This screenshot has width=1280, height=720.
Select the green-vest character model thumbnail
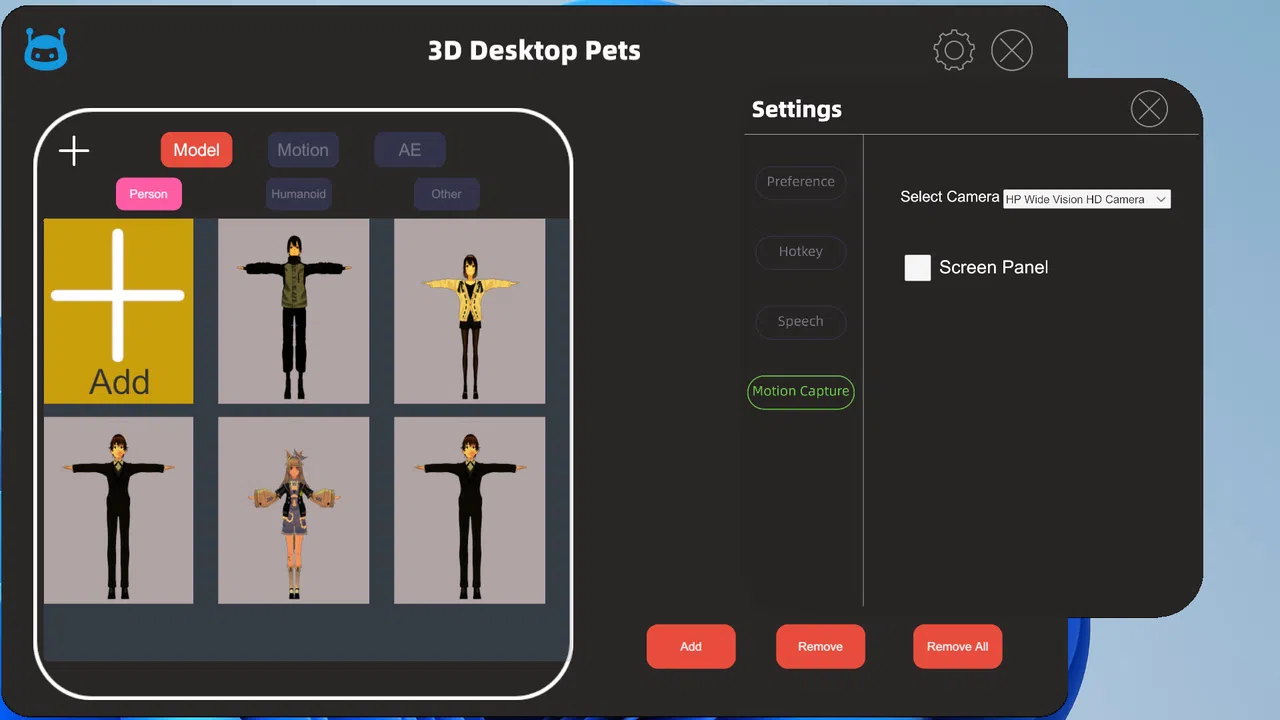pos(294,311)
